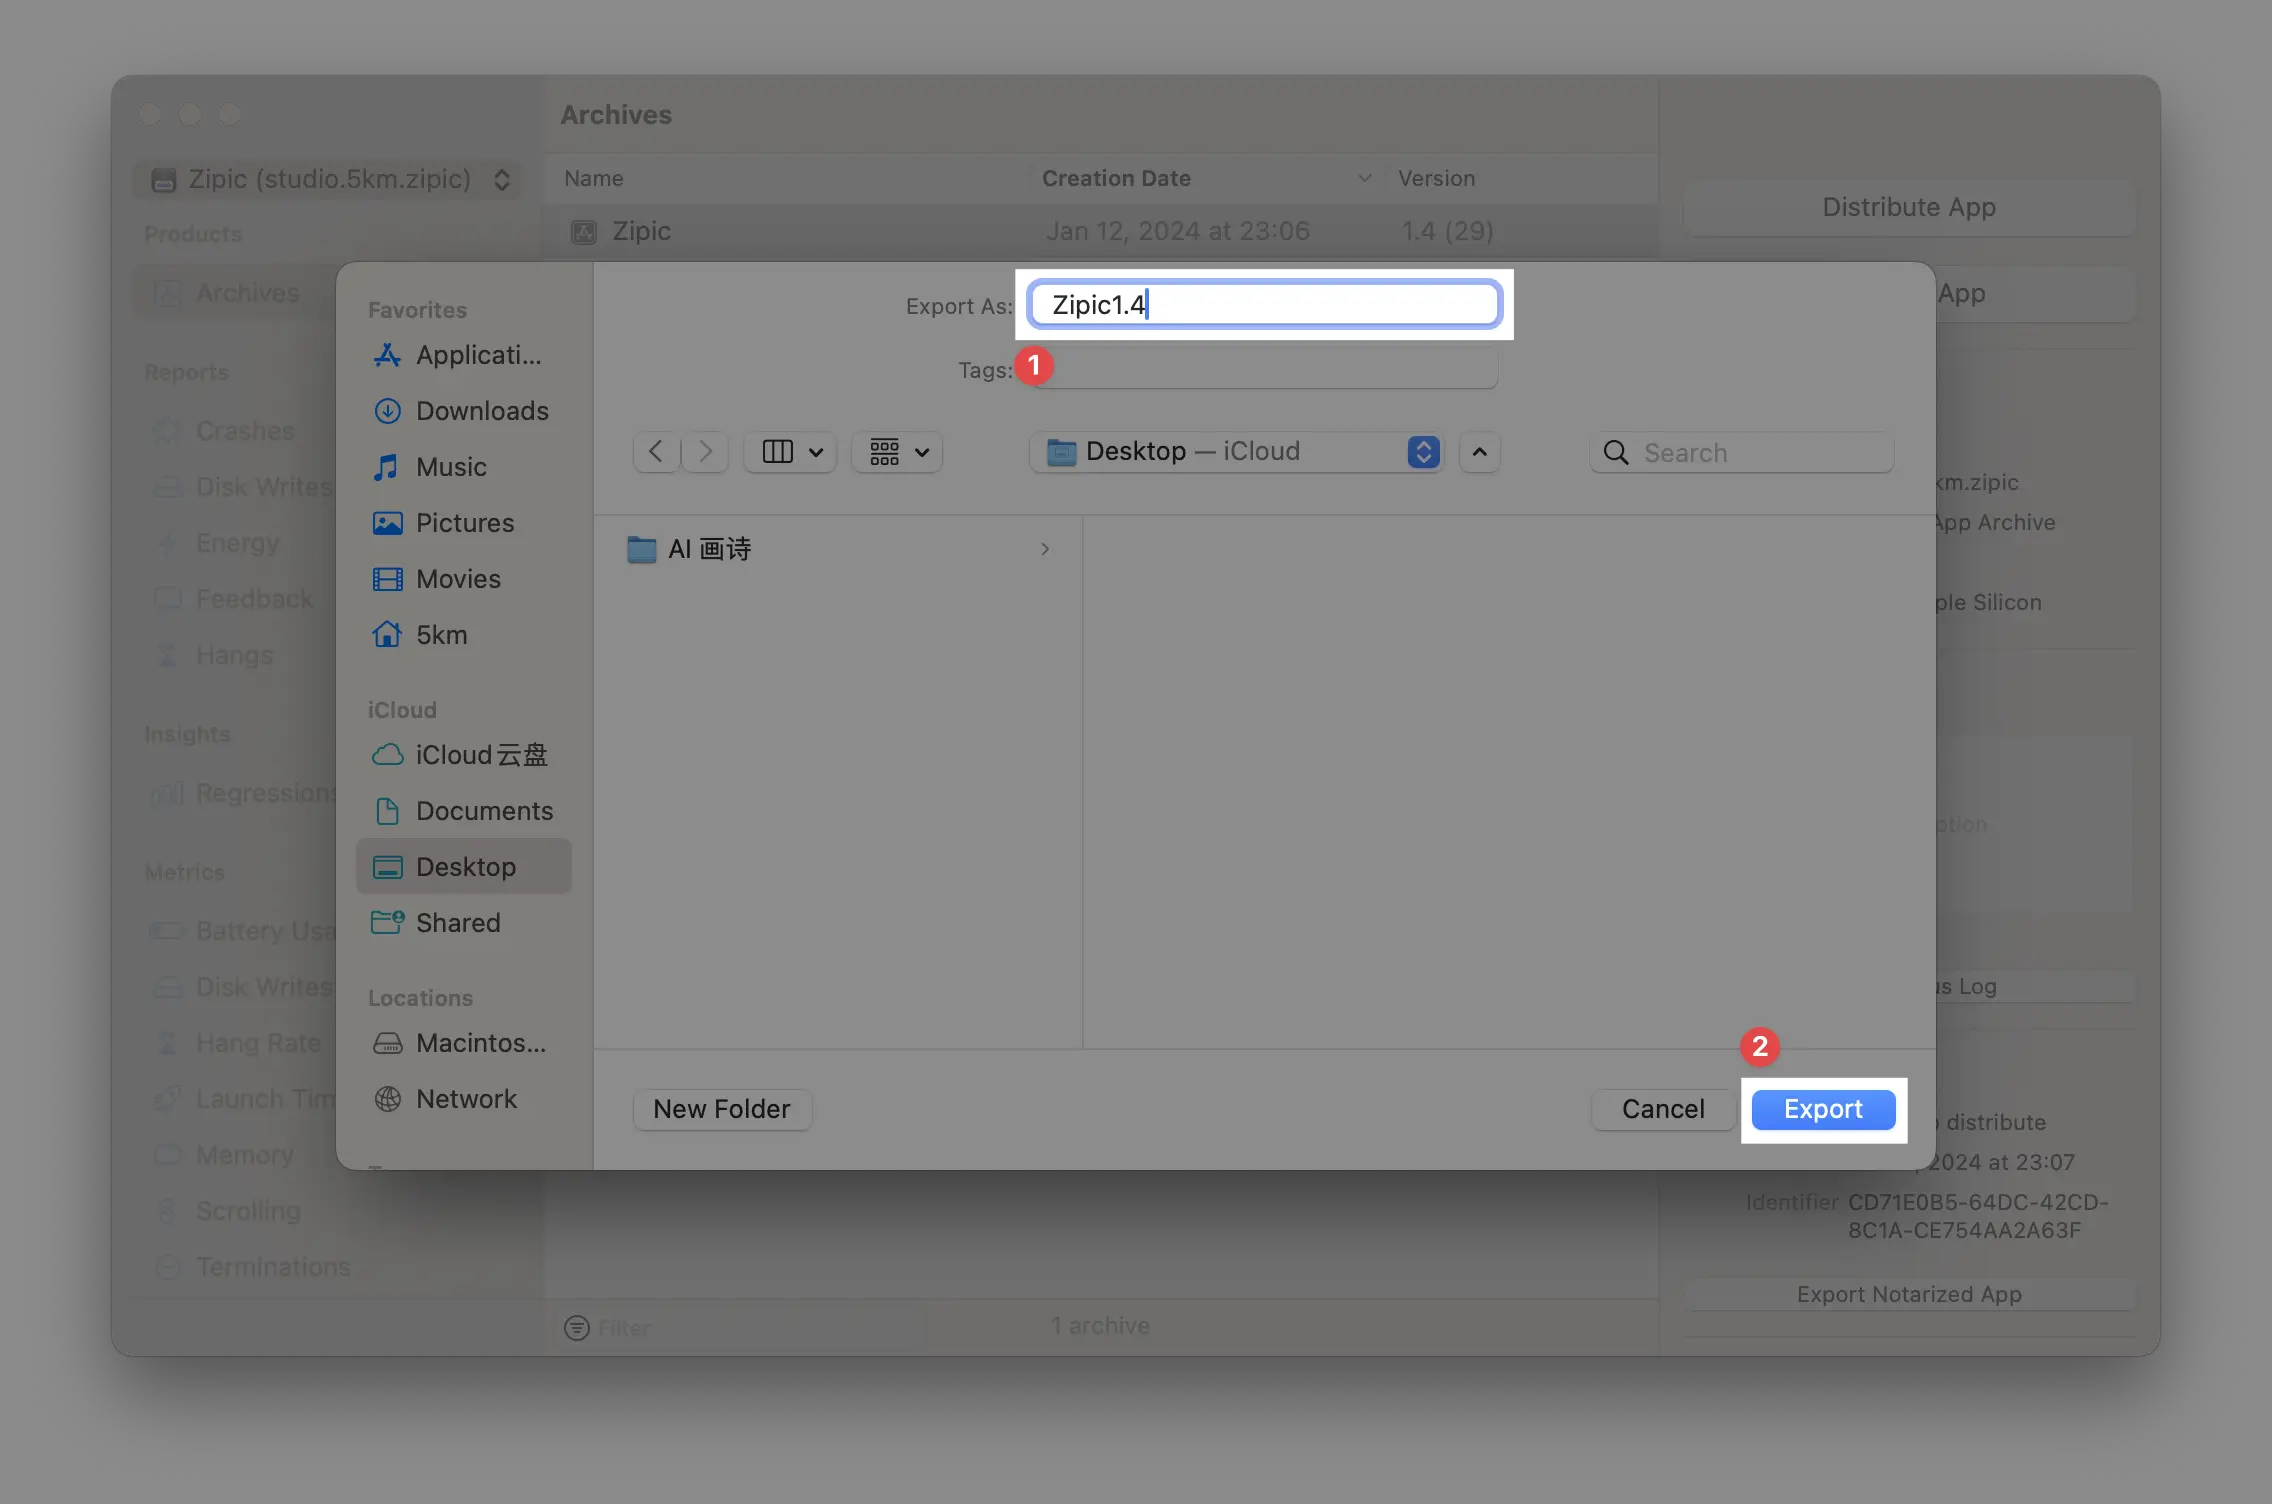Image resolution: width=2272 pixels, height=1504 pixels.
Task: Click the Network globe icon
Action: point(387,1099)
